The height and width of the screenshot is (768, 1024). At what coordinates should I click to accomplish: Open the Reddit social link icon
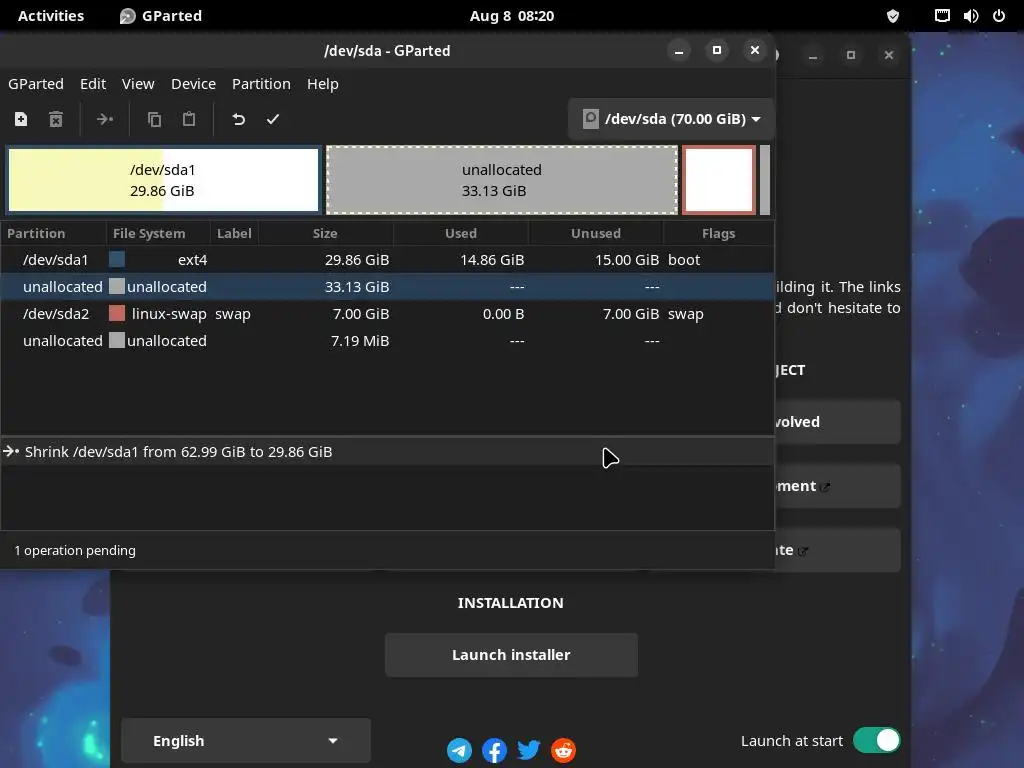(x=564, y=750)
